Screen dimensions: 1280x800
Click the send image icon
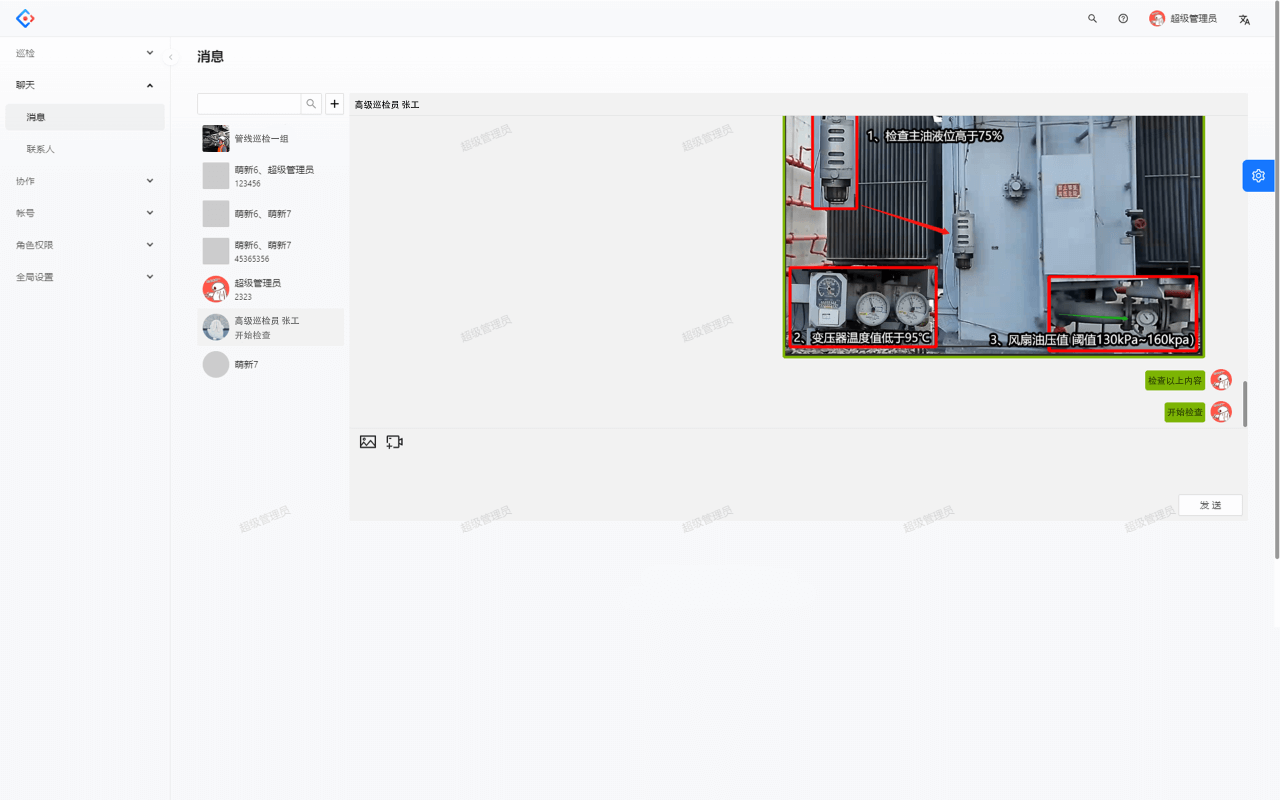click(x=368, y=442)
